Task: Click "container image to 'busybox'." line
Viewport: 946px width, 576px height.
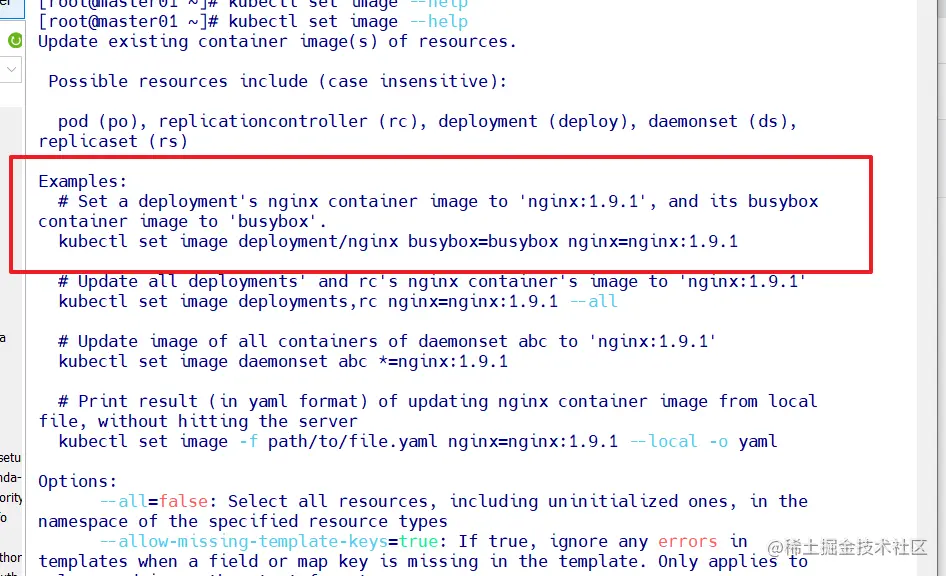Action: [x=182, y=221]
